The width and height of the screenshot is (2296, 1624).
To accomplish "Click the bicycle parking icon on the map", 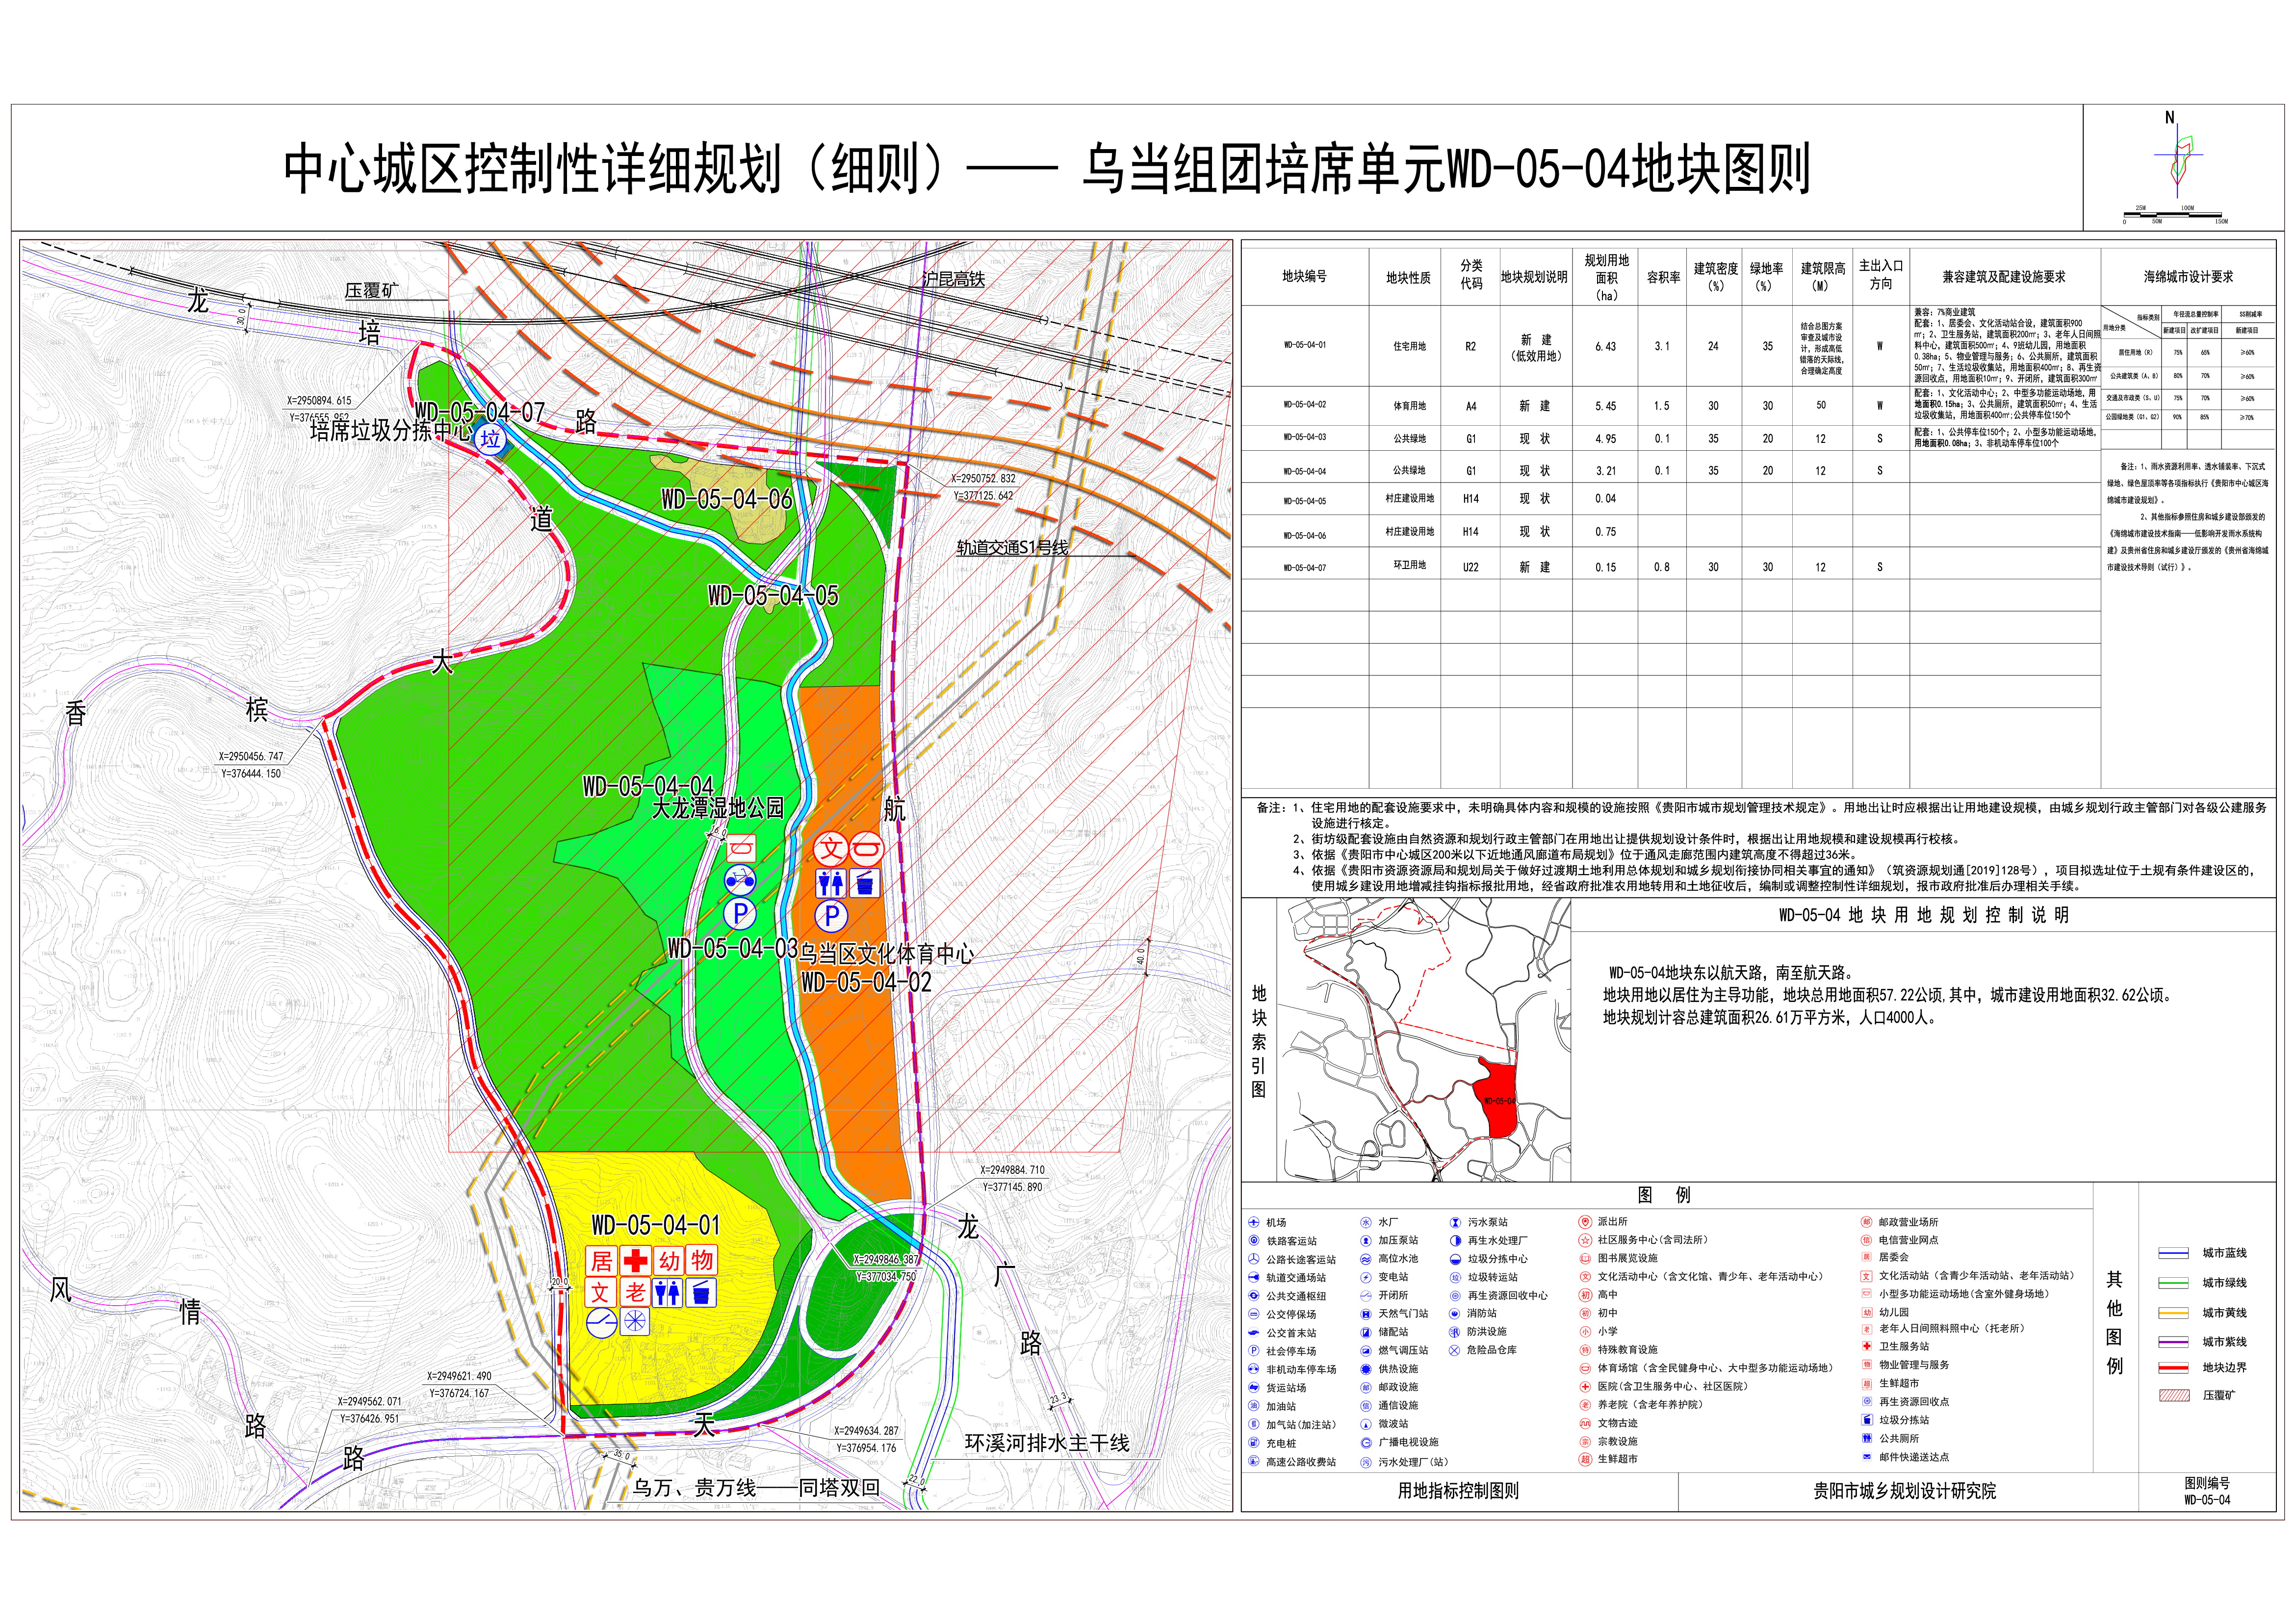I will click(x=739, y=881).
